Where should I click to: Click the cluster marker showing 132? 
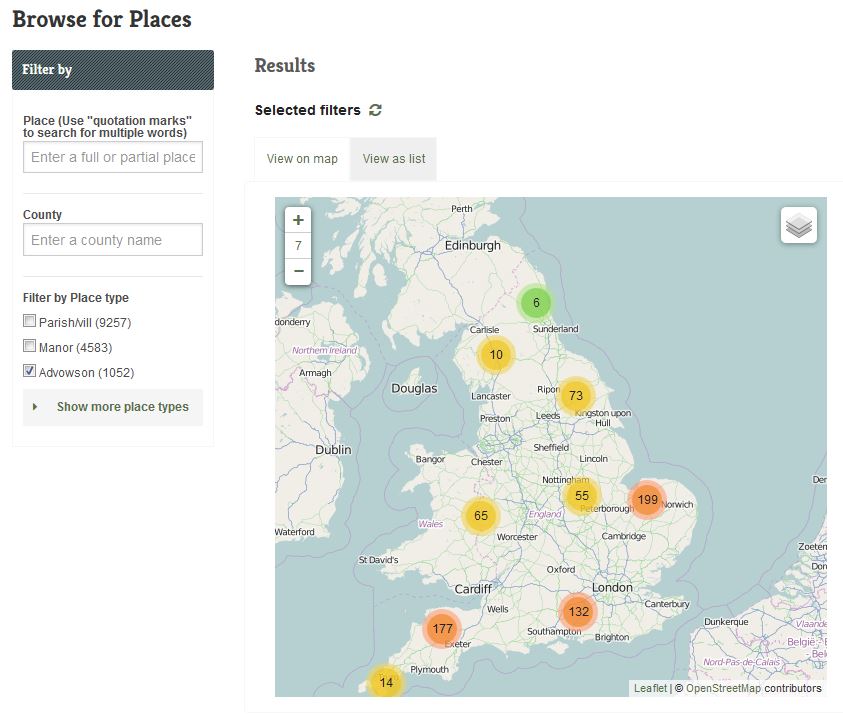(x=578, y=611)
